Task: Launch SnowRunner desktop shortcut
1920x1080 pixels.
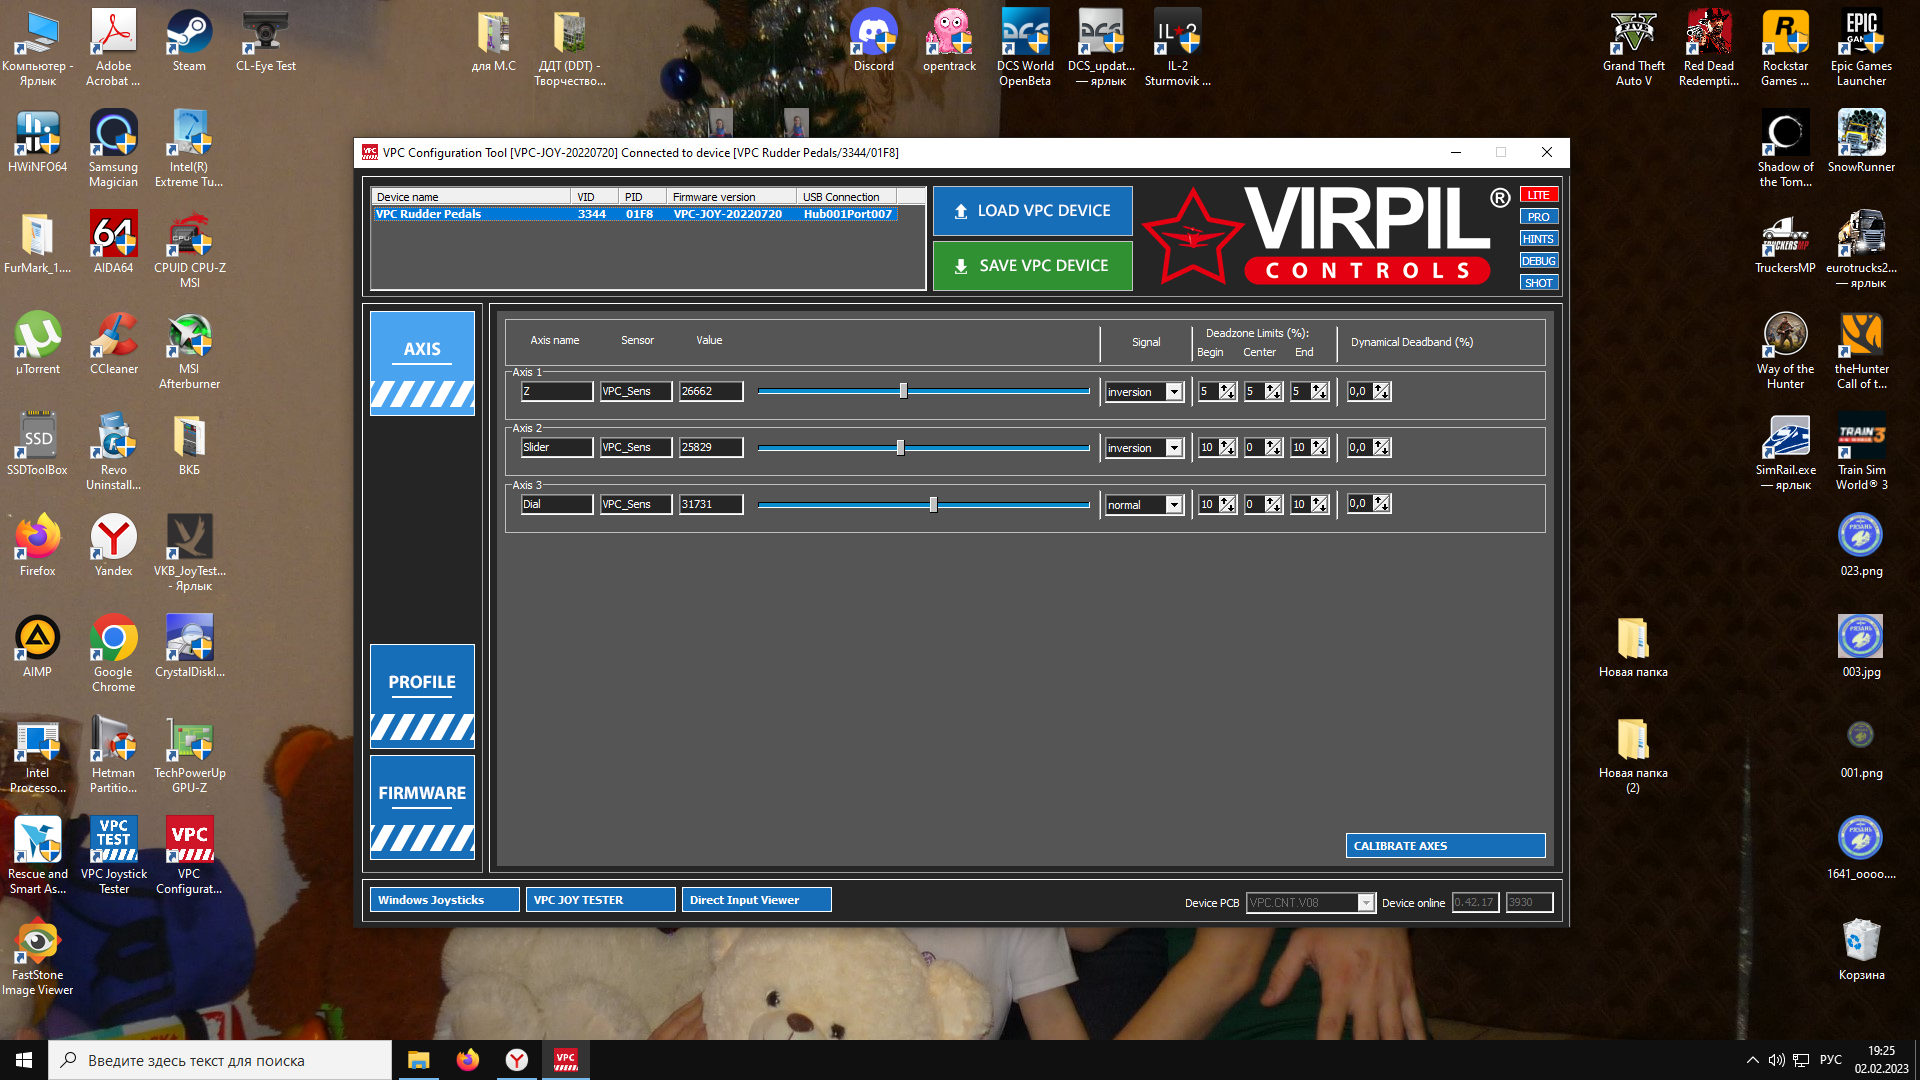Action: tap(1861, 142)
